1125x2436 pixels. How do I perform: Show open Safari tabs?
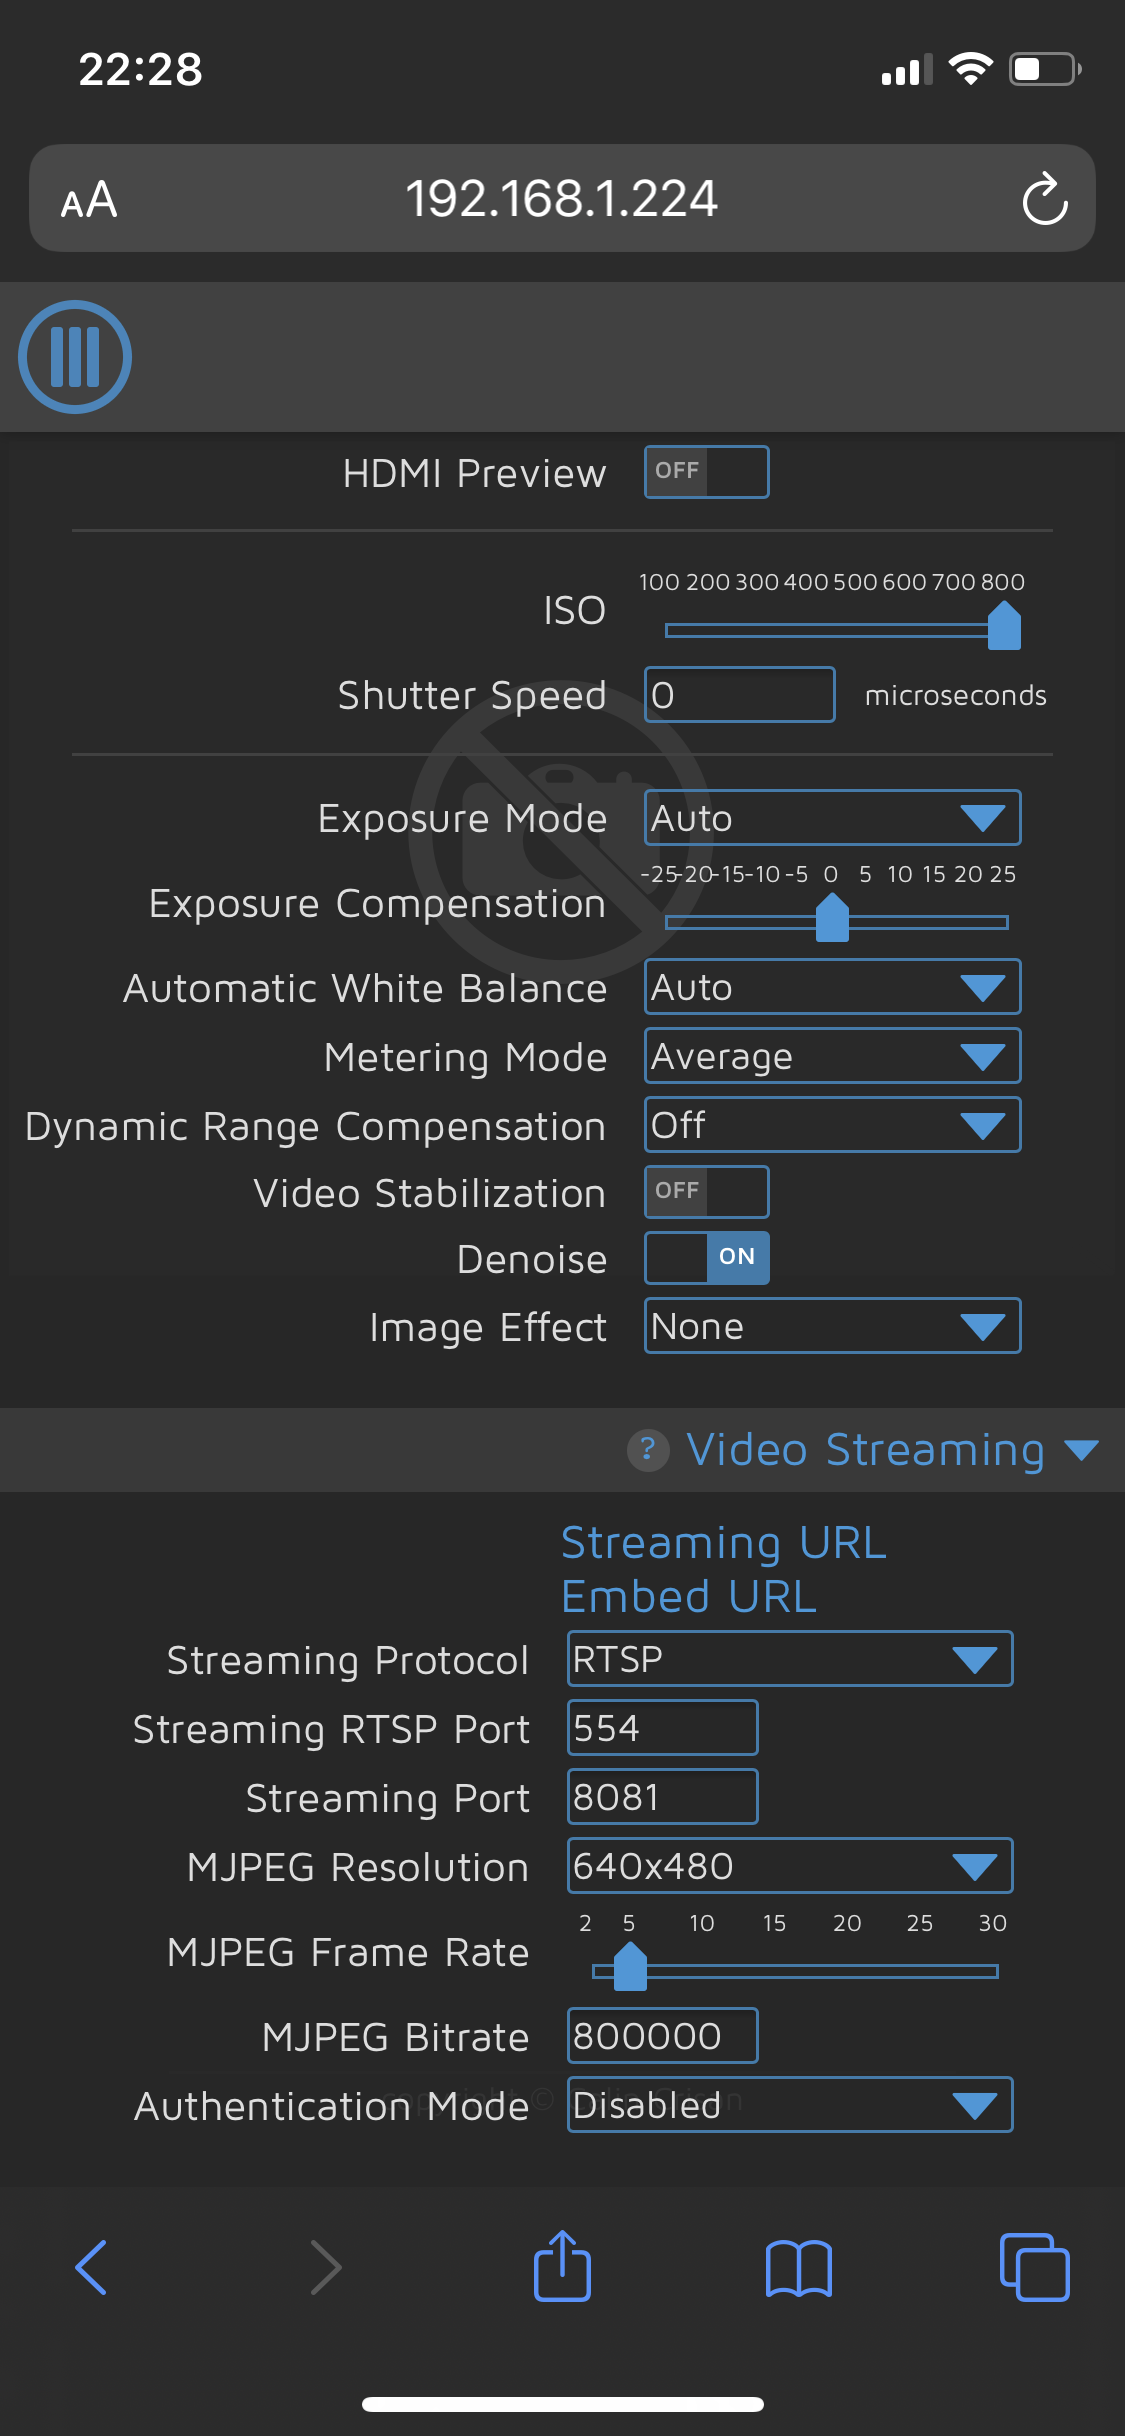point(1036,2268)
